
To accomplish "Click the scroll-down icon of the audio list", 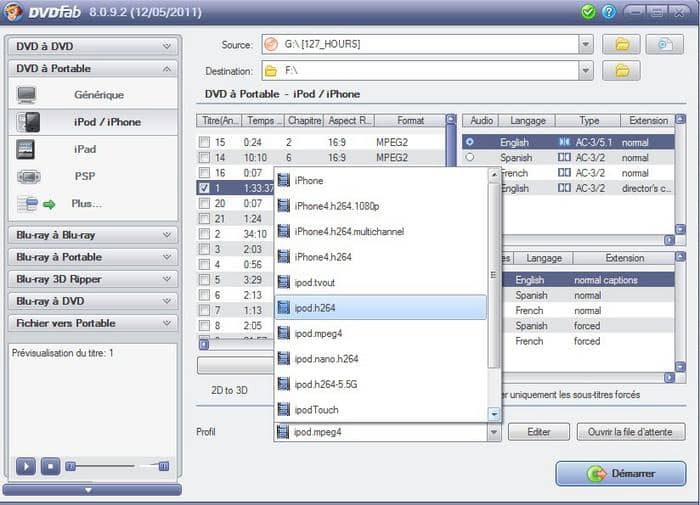I will [680, 229].
